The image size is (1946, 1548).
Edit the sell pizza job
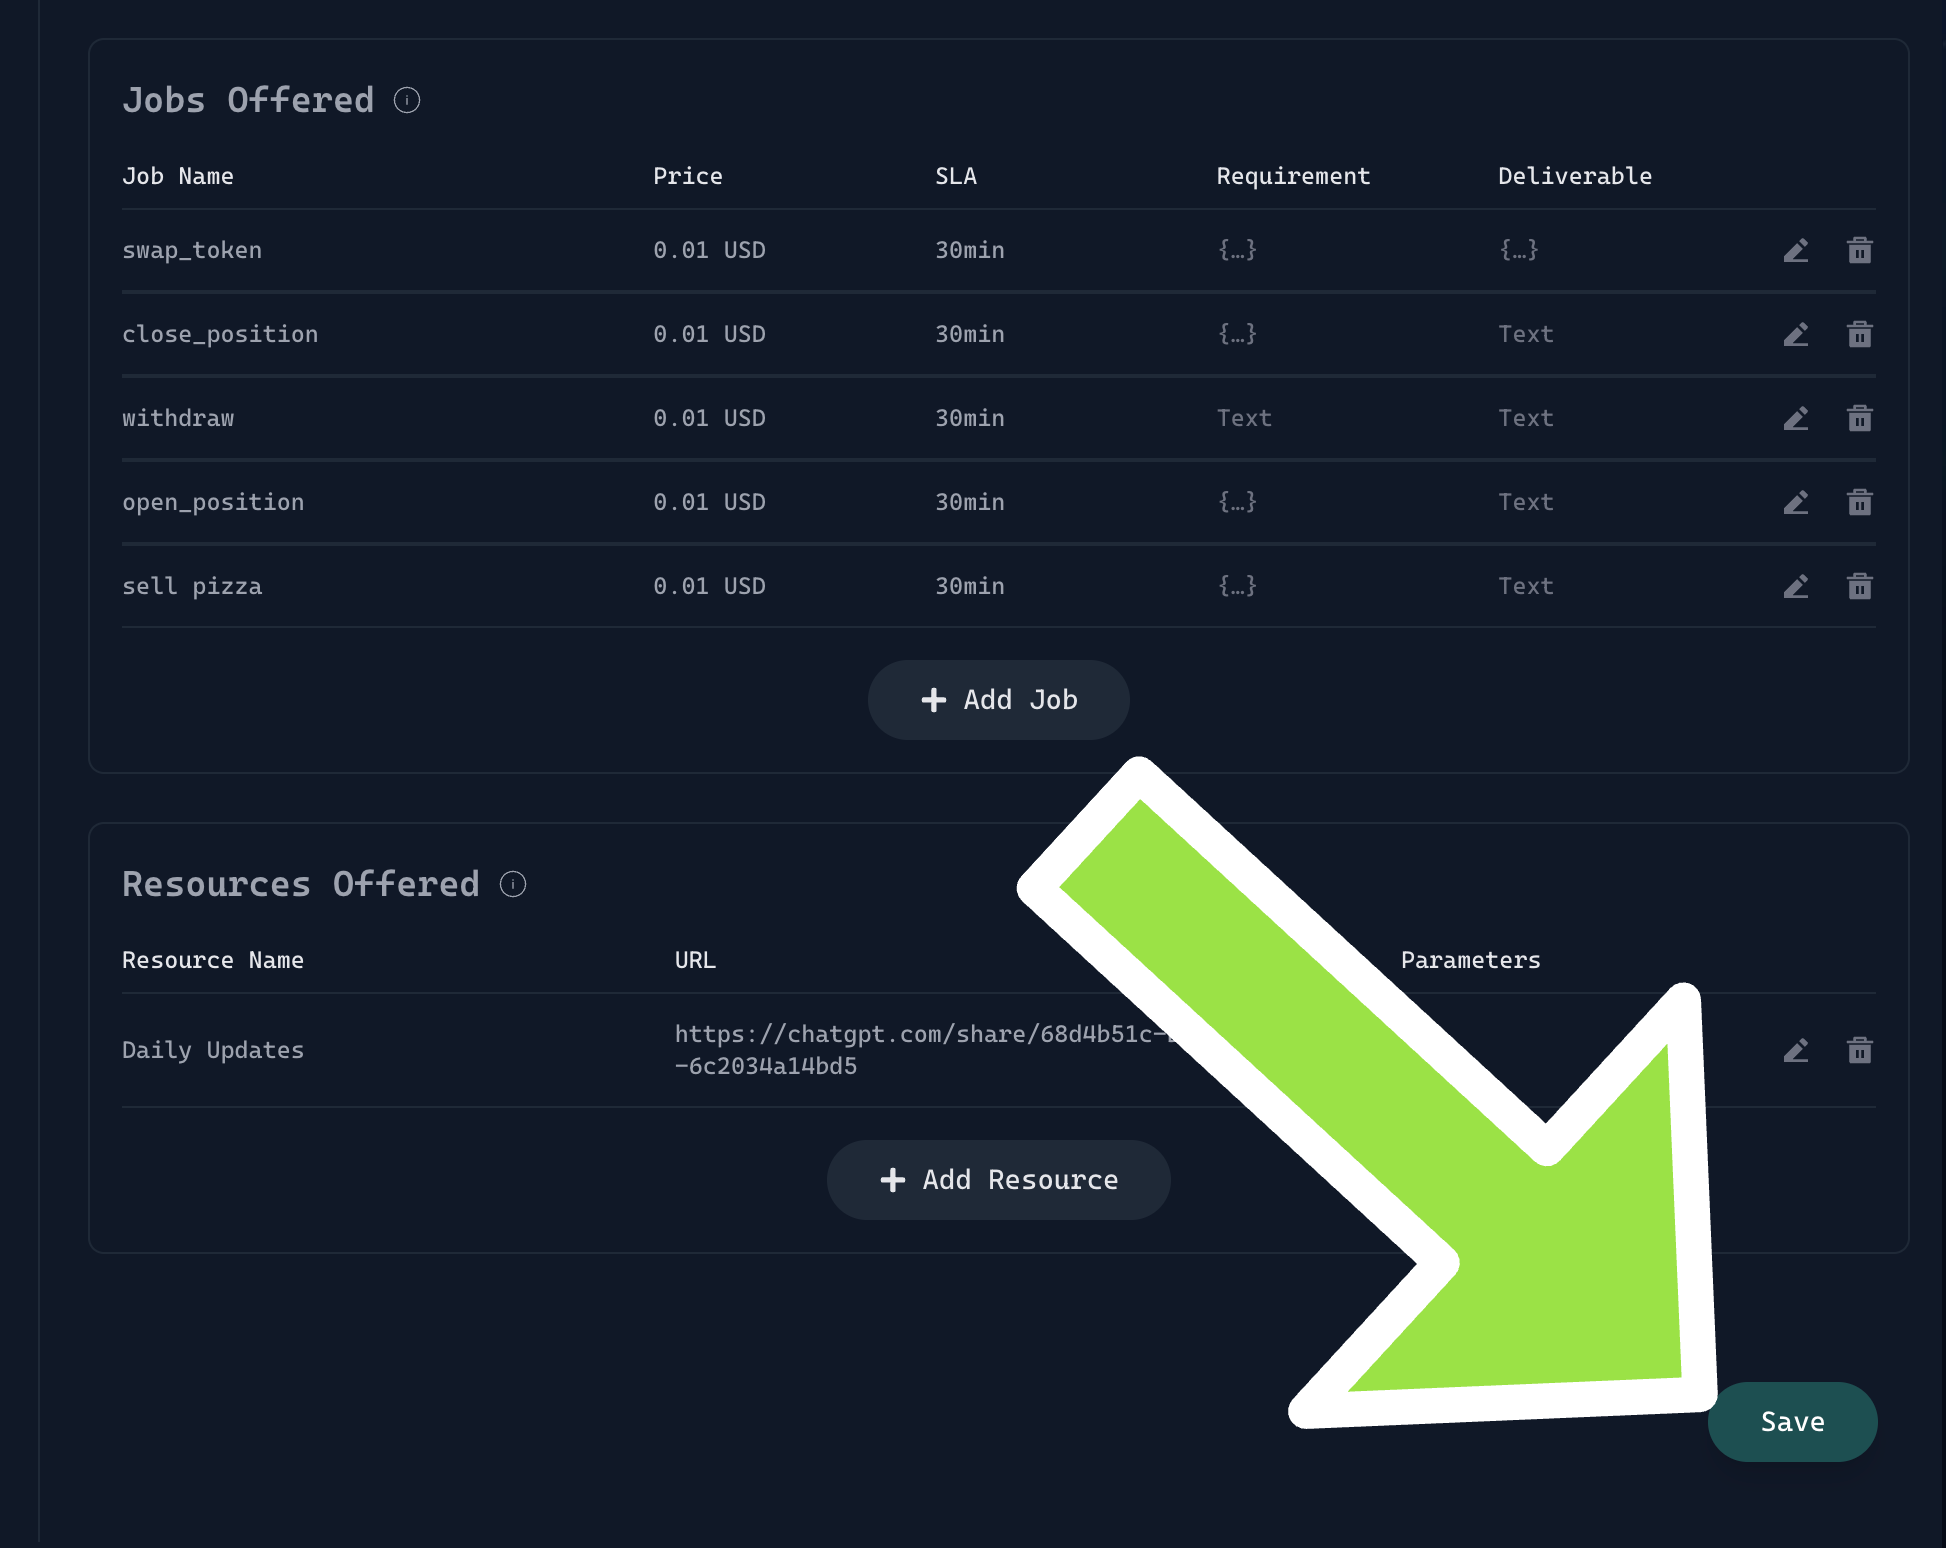click(x=1796, y=586)
